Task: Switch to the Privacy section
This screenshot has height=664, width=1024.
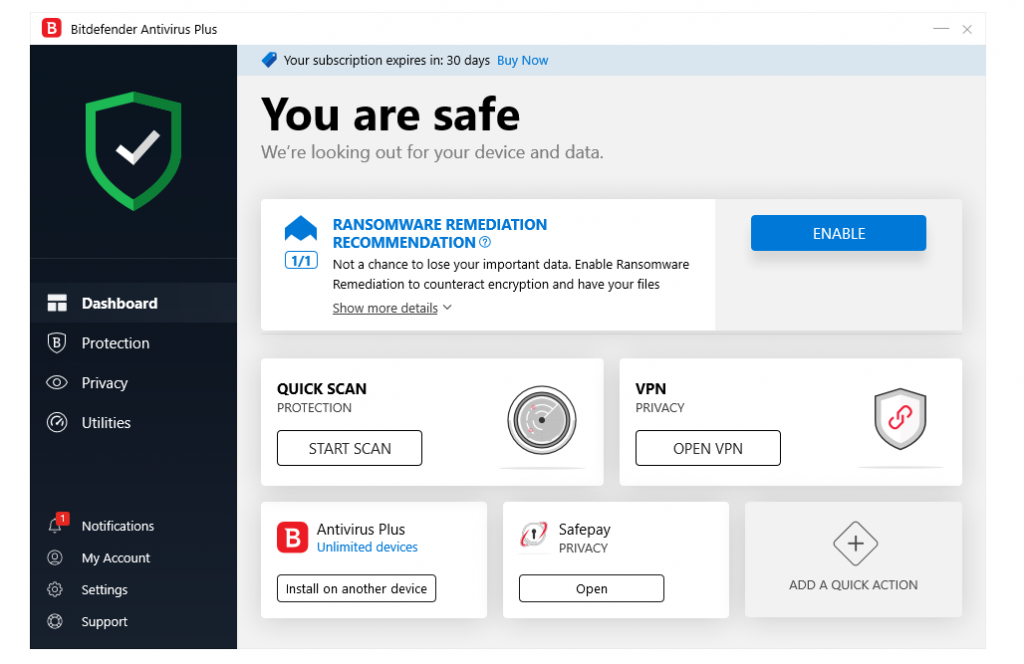Action: coord(134,383)
